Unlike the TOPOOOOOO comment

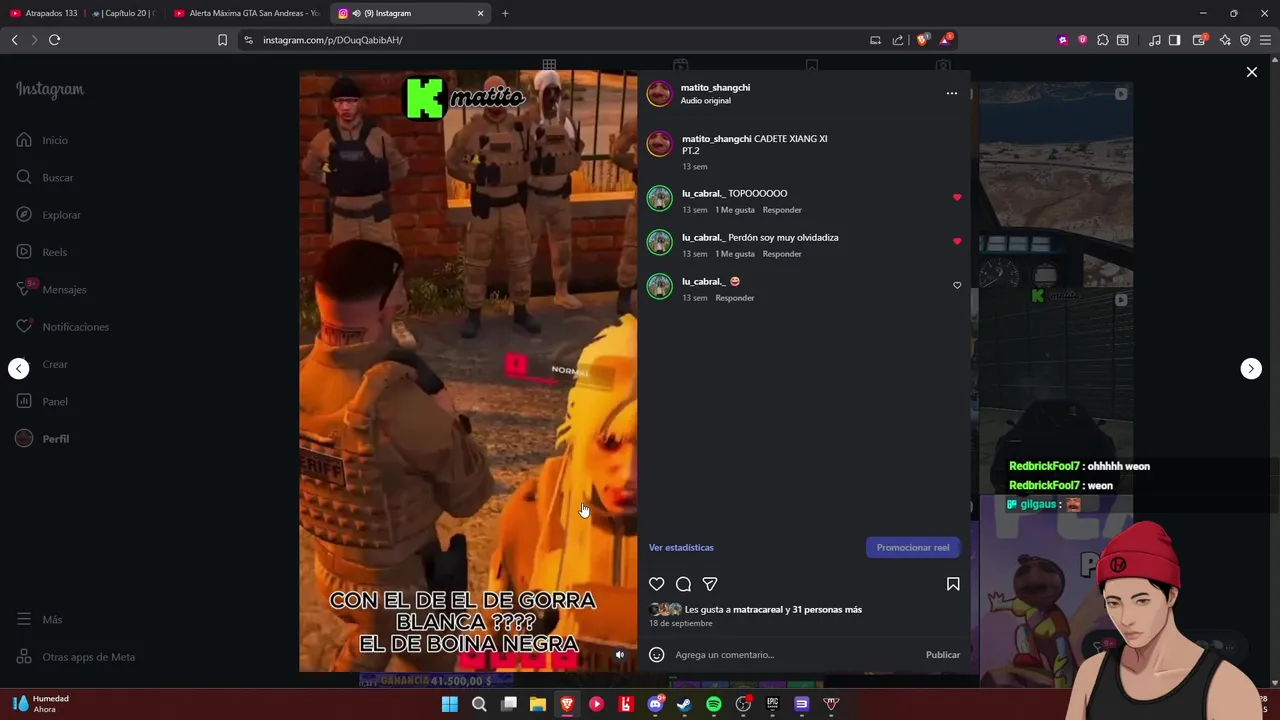(x=957, y=197)
